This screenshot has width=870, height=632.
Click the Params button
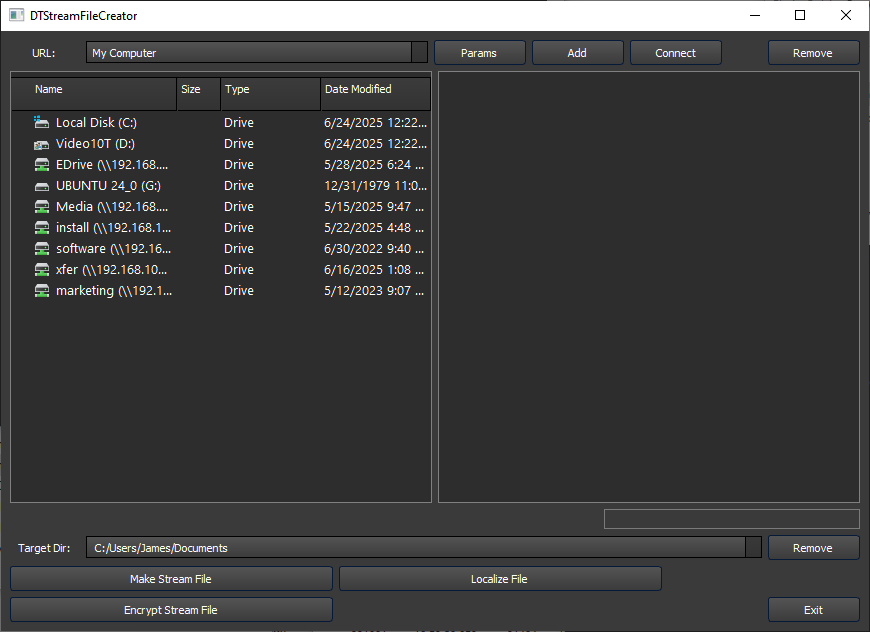479,53
